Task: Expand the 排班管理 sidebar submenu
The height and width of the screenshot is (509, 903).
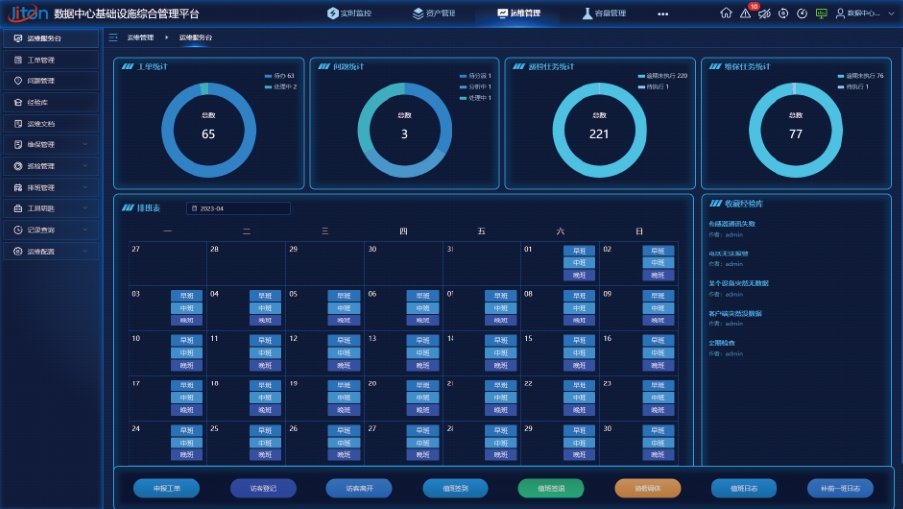Action: coord(85,187)
